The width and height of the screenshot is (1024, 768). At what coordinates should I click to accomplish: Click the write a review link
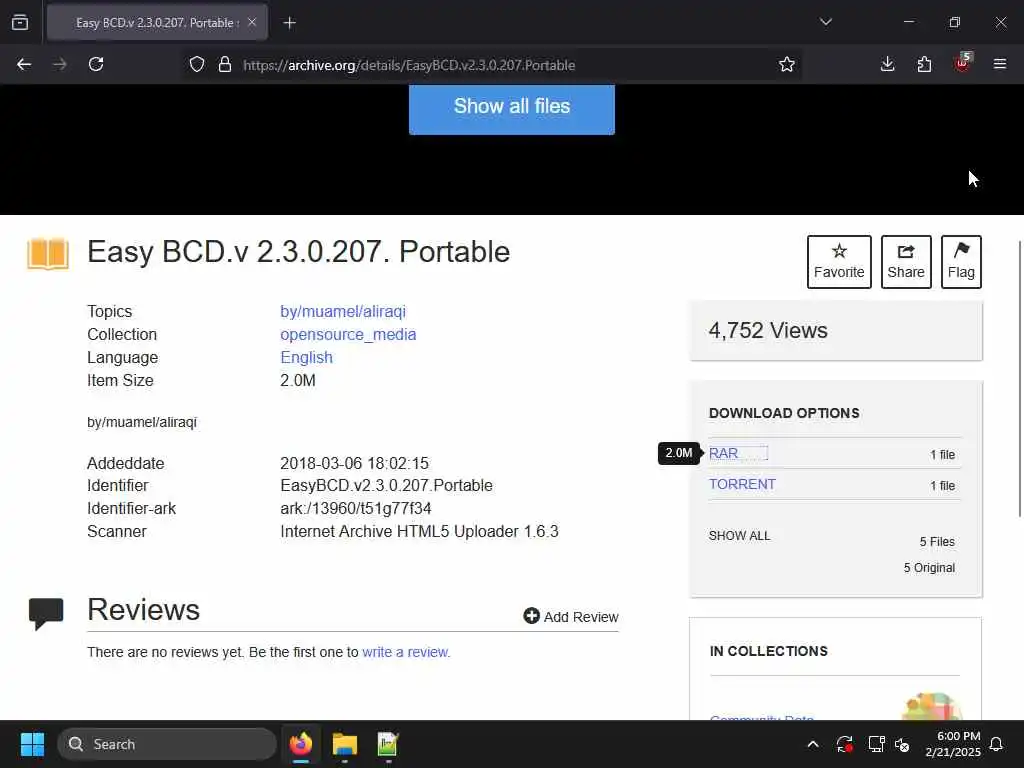406,652
